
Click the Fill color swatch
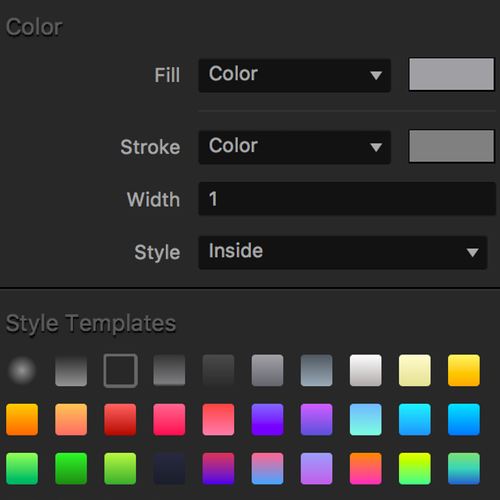(x=452, y=74)
